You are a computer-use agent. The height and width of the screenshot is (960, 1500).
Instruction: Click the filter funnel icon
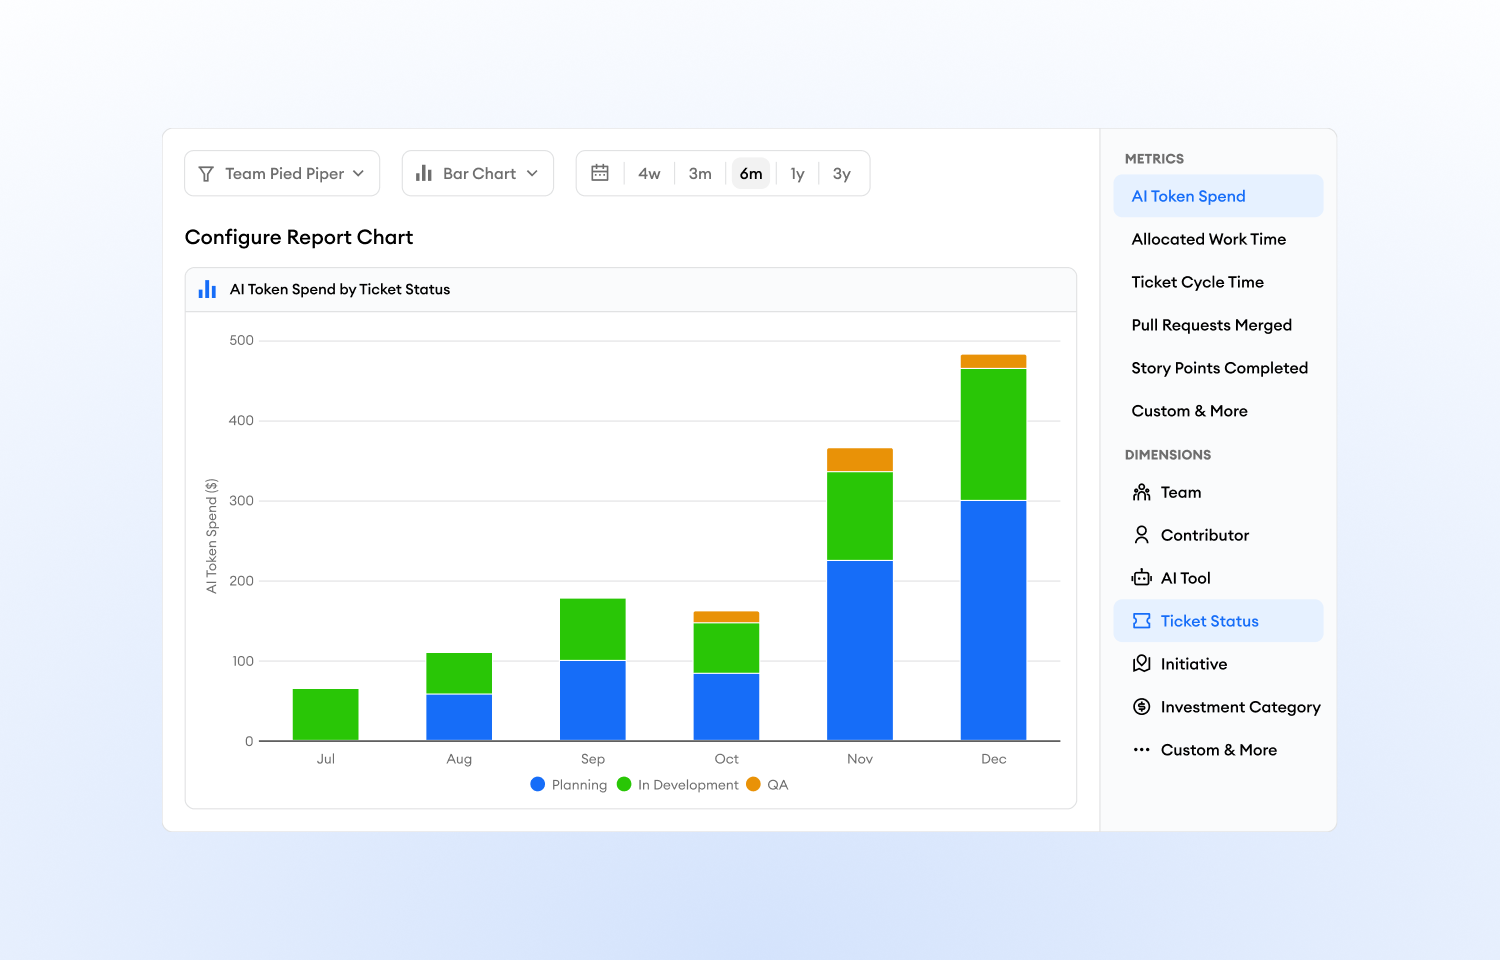(x=206, y=174)
